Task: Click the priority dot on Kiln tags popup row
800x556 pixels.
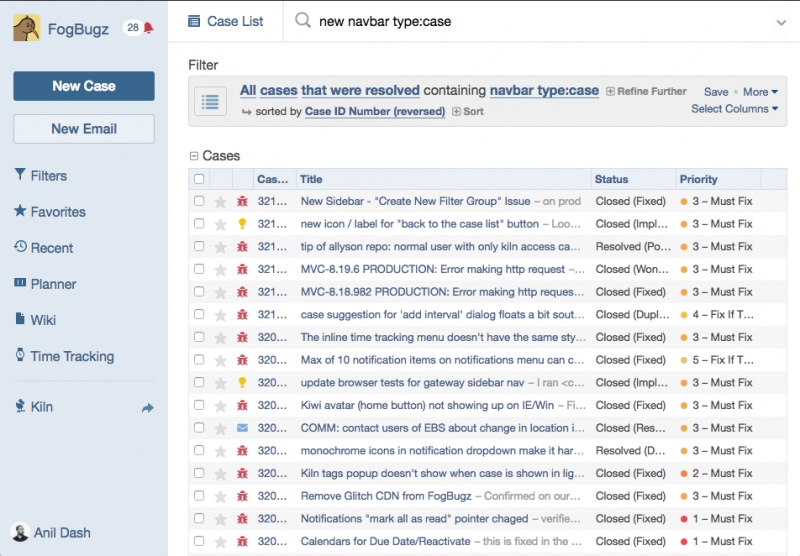Action: click(x=684, y=473)
